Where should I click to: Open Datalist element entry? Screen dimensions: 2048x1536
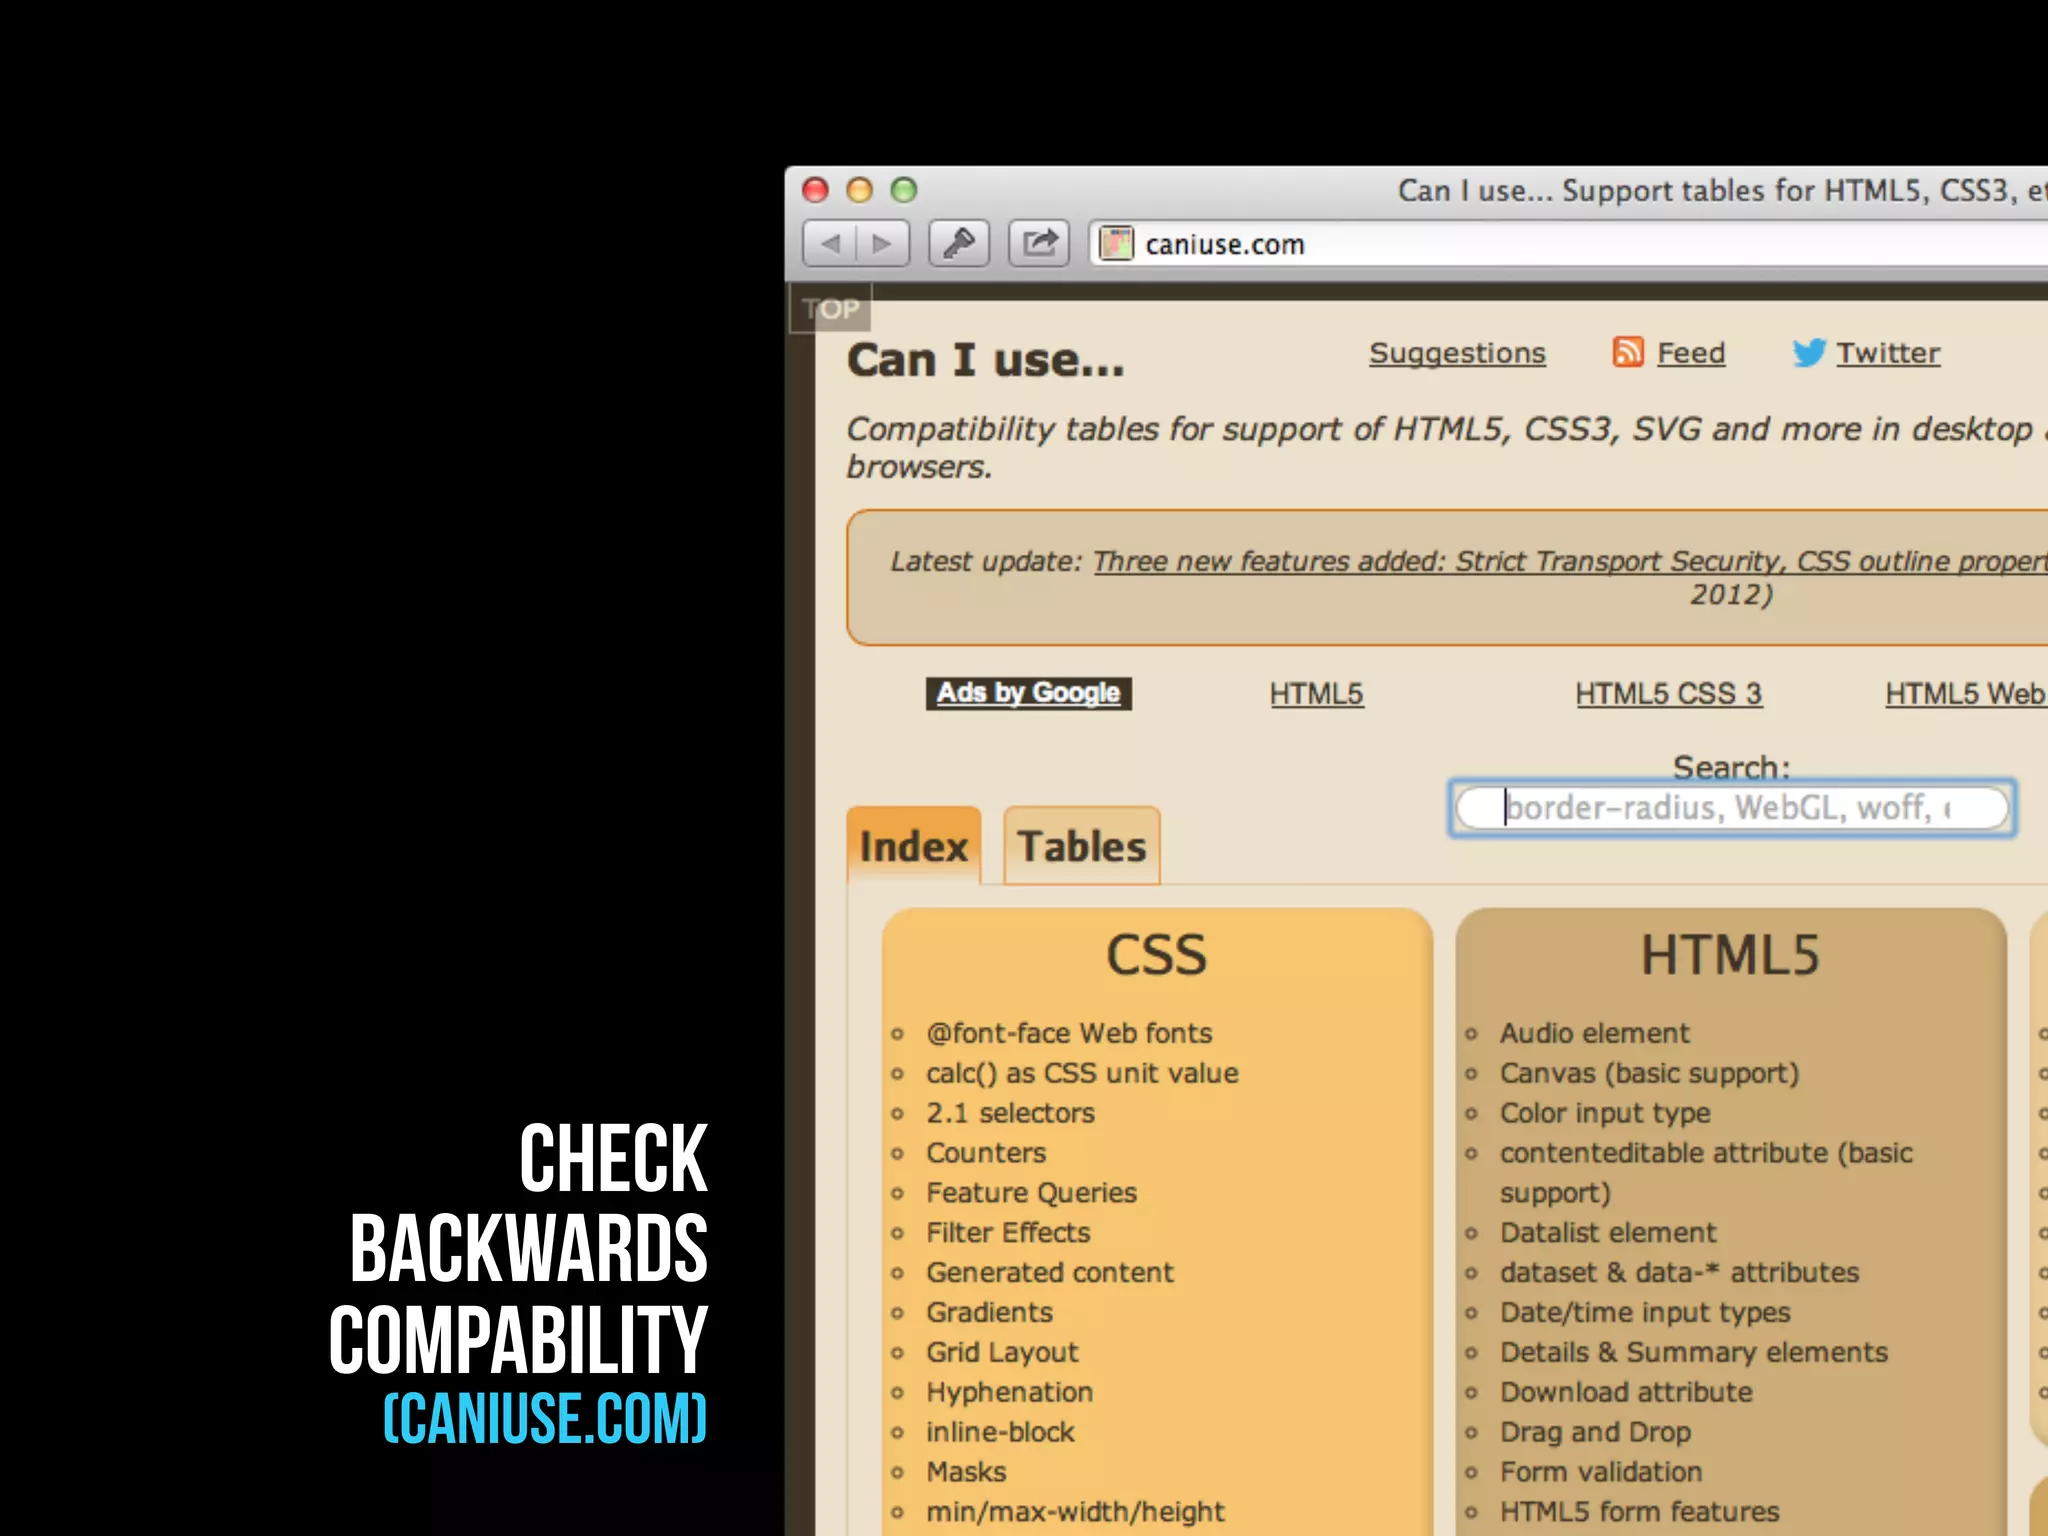1608,1233
